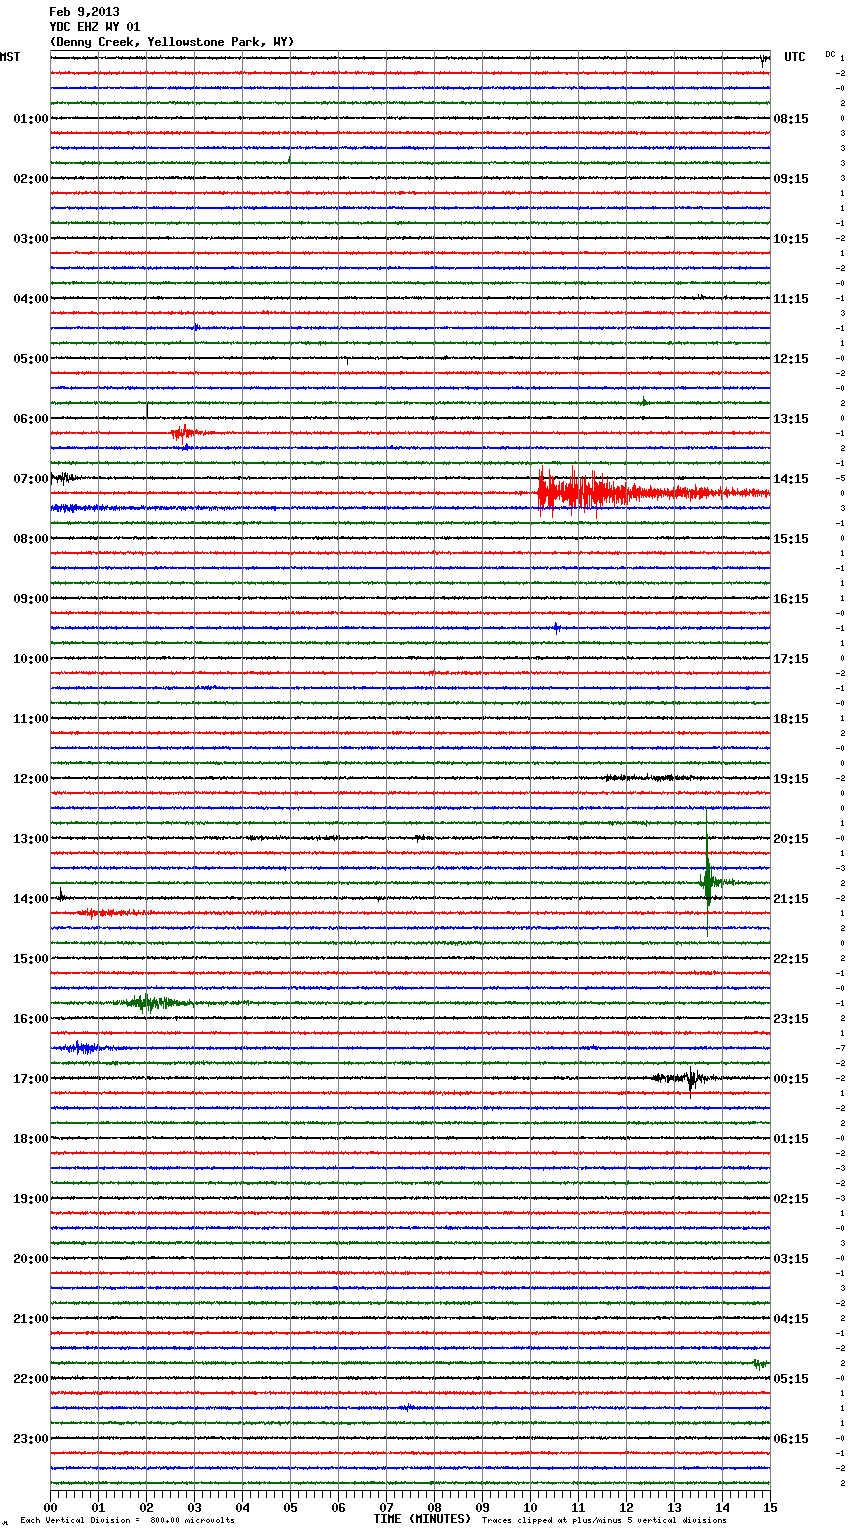The height and width of the screenshot is (1534, 850).
Task: Select the green seismic burst before 16:00
Action: (x=150, y=1002)
